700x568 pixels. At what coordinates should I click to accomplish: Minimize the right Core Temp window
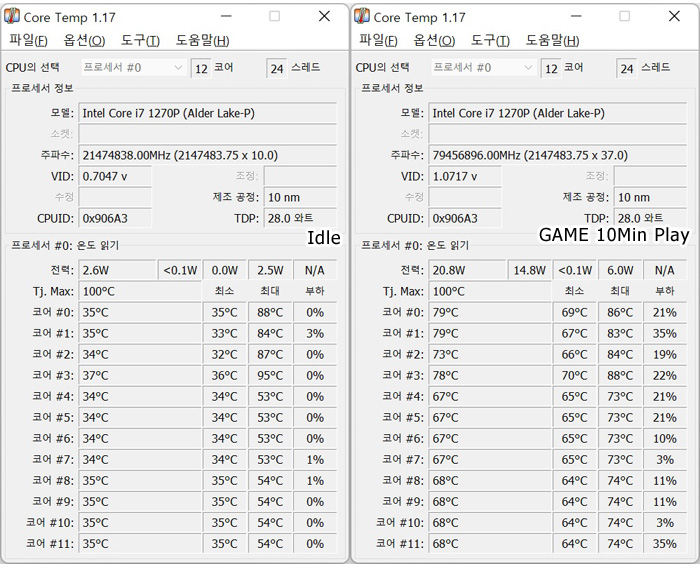[576, 16]
